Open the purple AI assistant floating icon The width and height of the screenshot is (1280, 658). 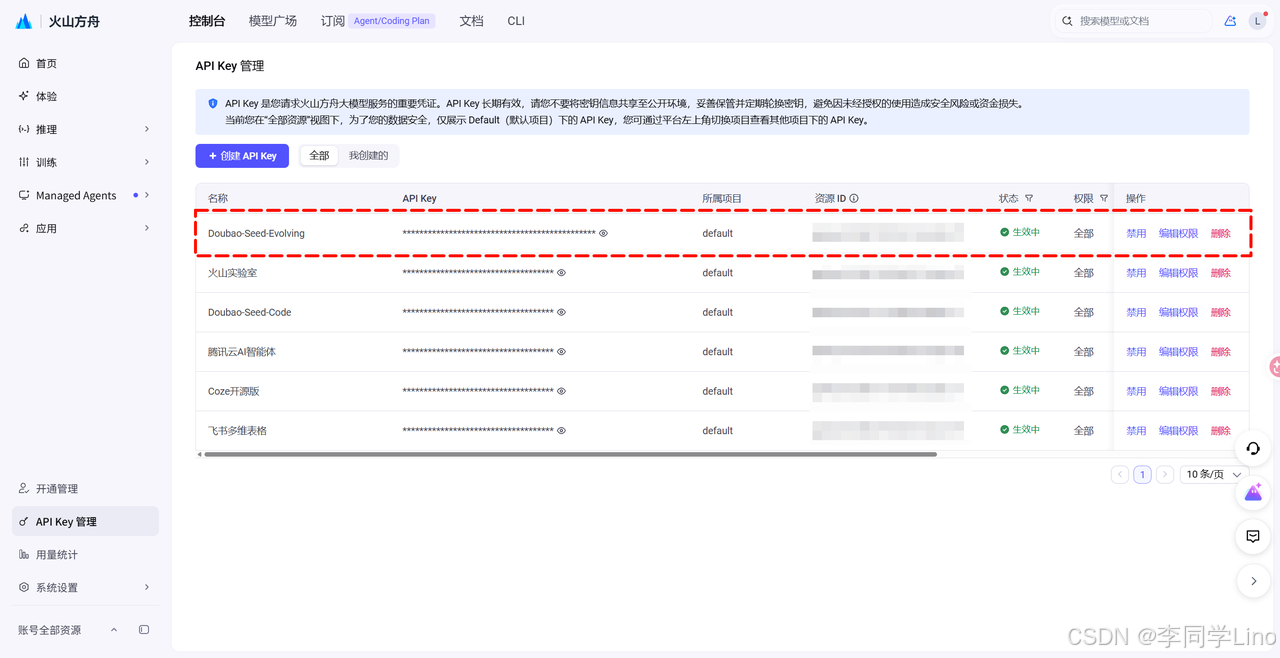pos(1253,492)
